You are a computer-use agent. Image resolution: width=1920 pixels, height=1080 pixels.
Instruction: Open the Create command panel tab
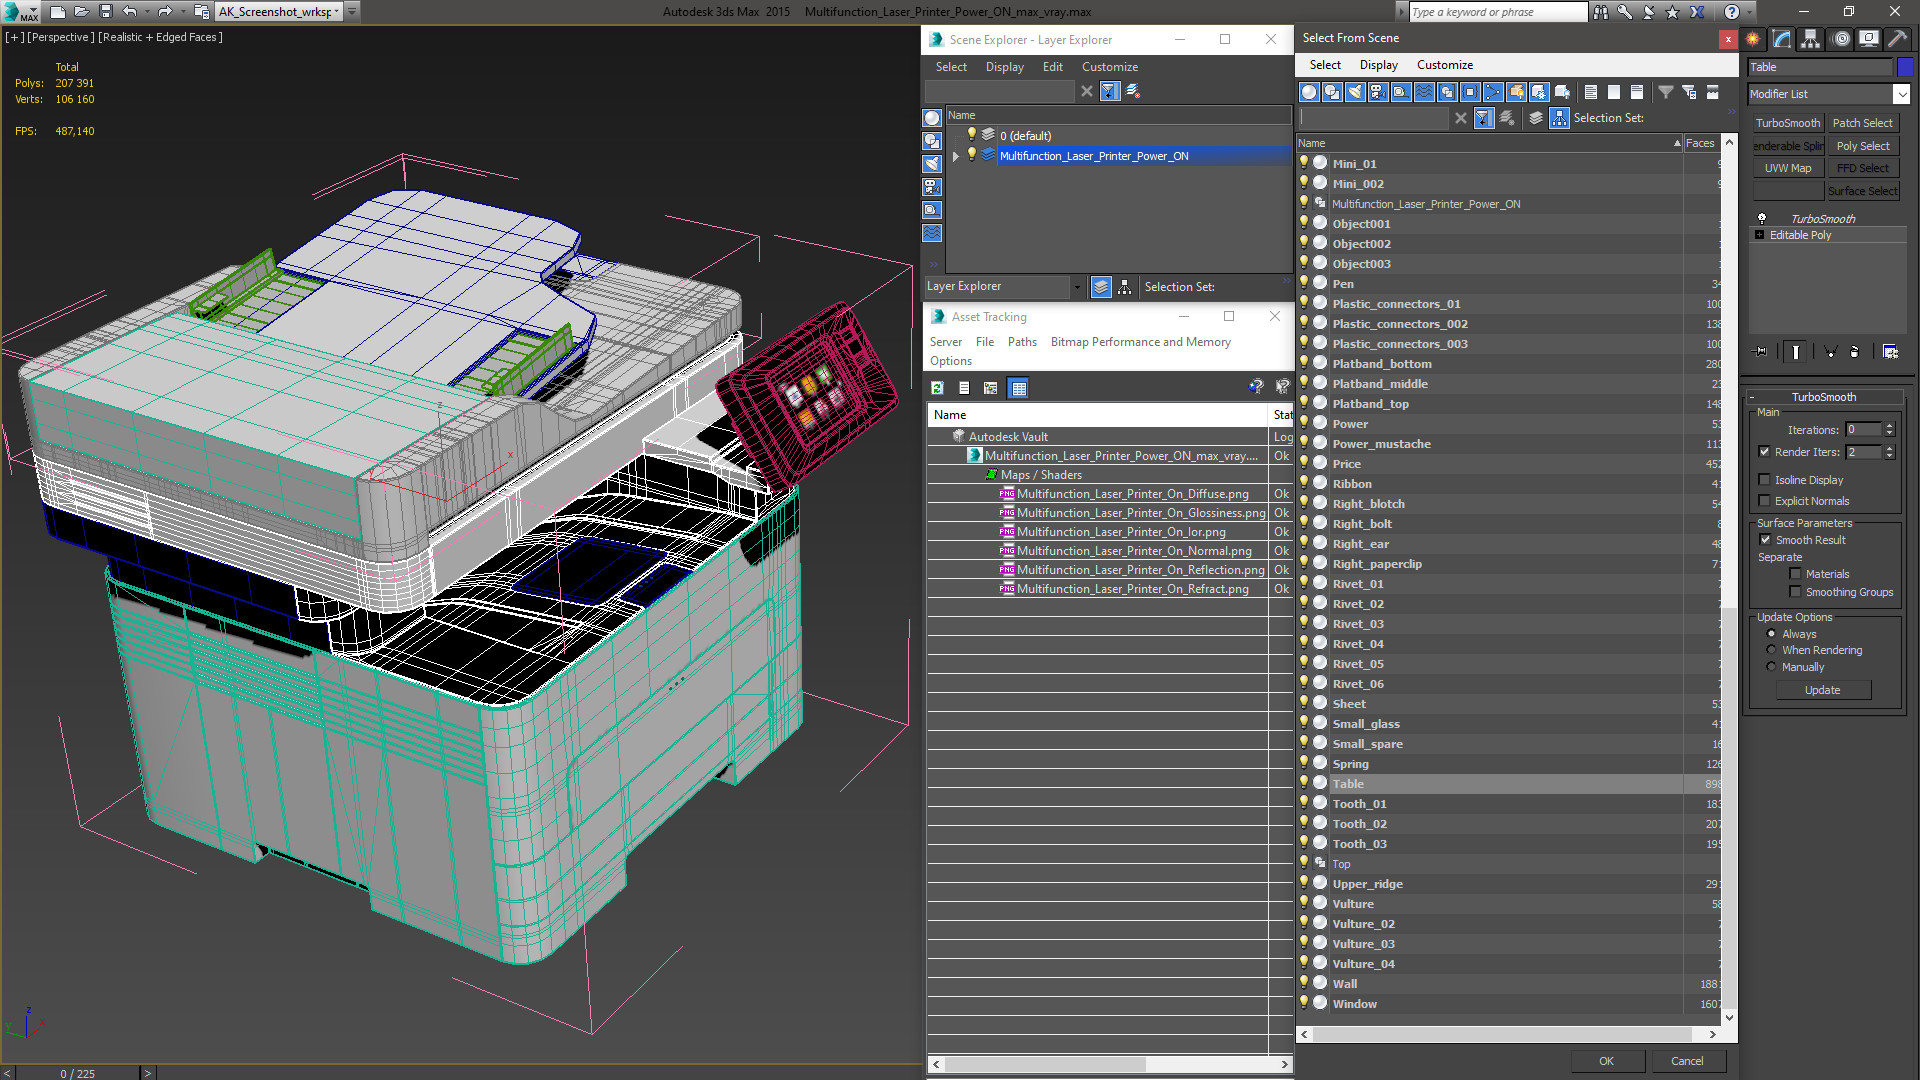(1753, 39)
